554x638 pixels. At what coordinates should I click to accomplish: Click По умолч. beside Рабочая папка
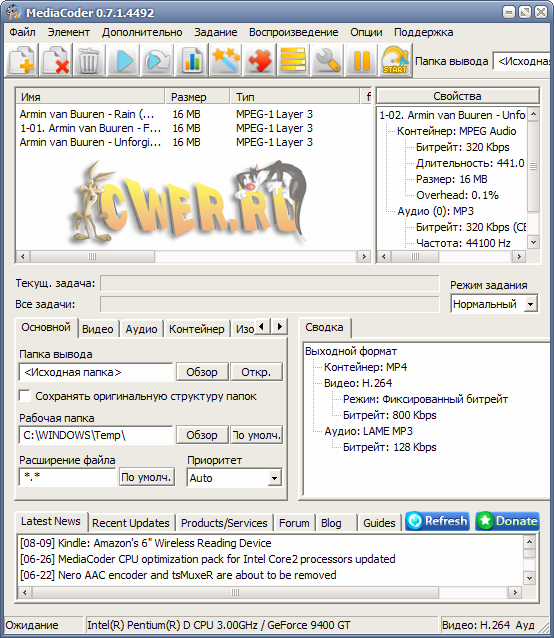(x=256, y=435)
